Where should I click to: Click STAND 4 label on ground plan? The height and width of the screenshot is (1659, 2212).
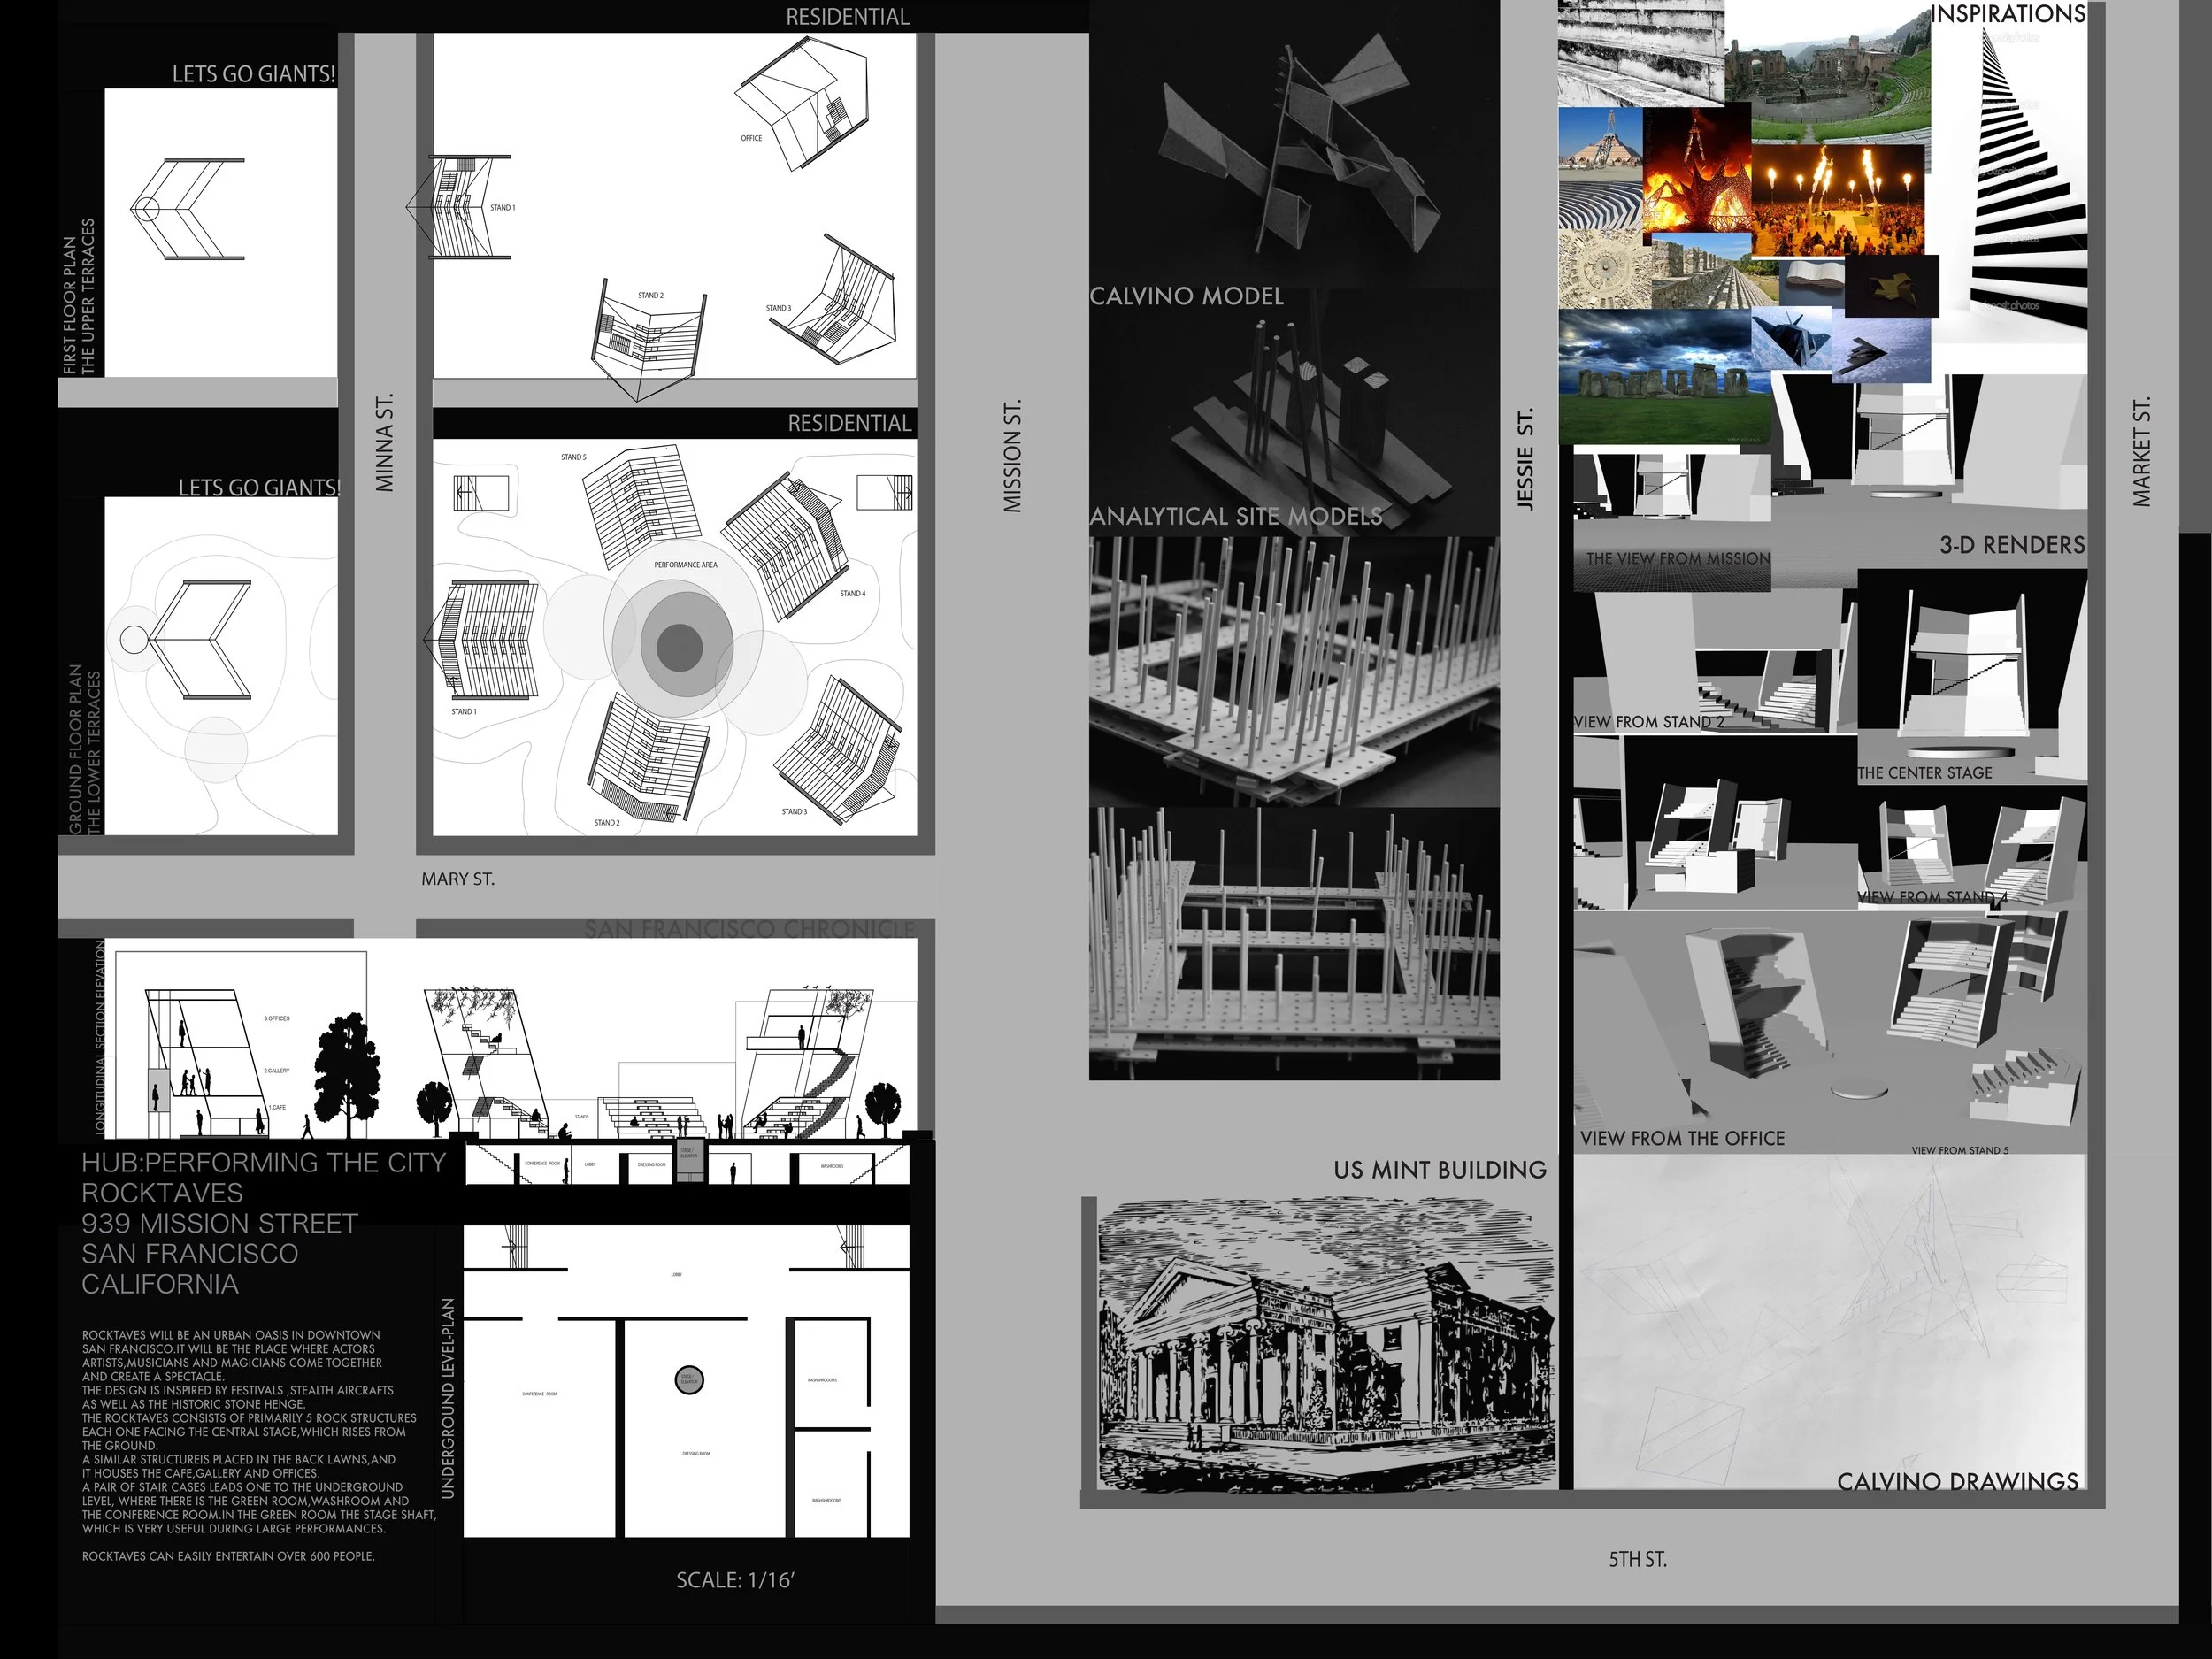click(852, 593)
